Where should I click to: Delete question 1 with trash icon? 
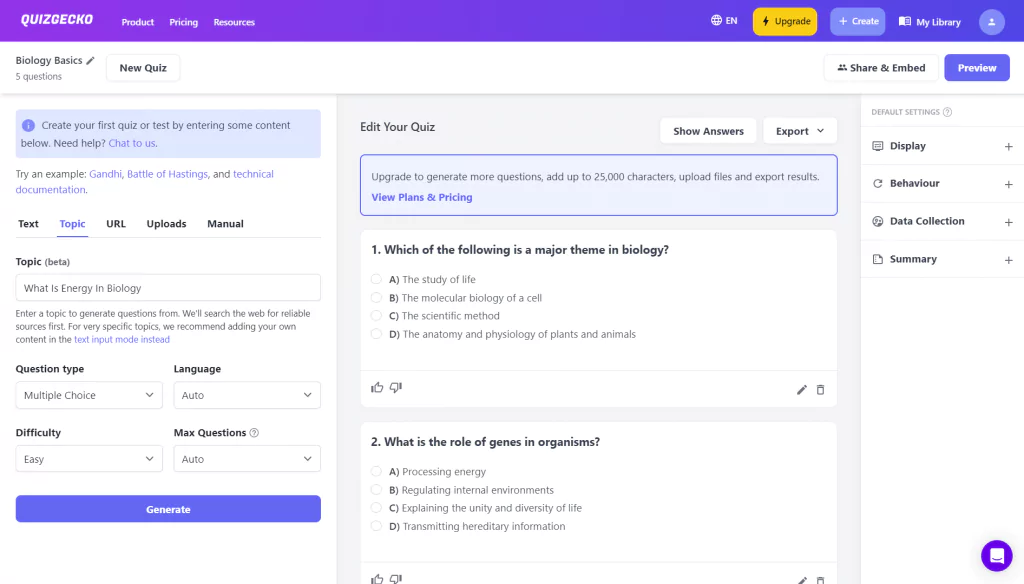pos(820,390)
